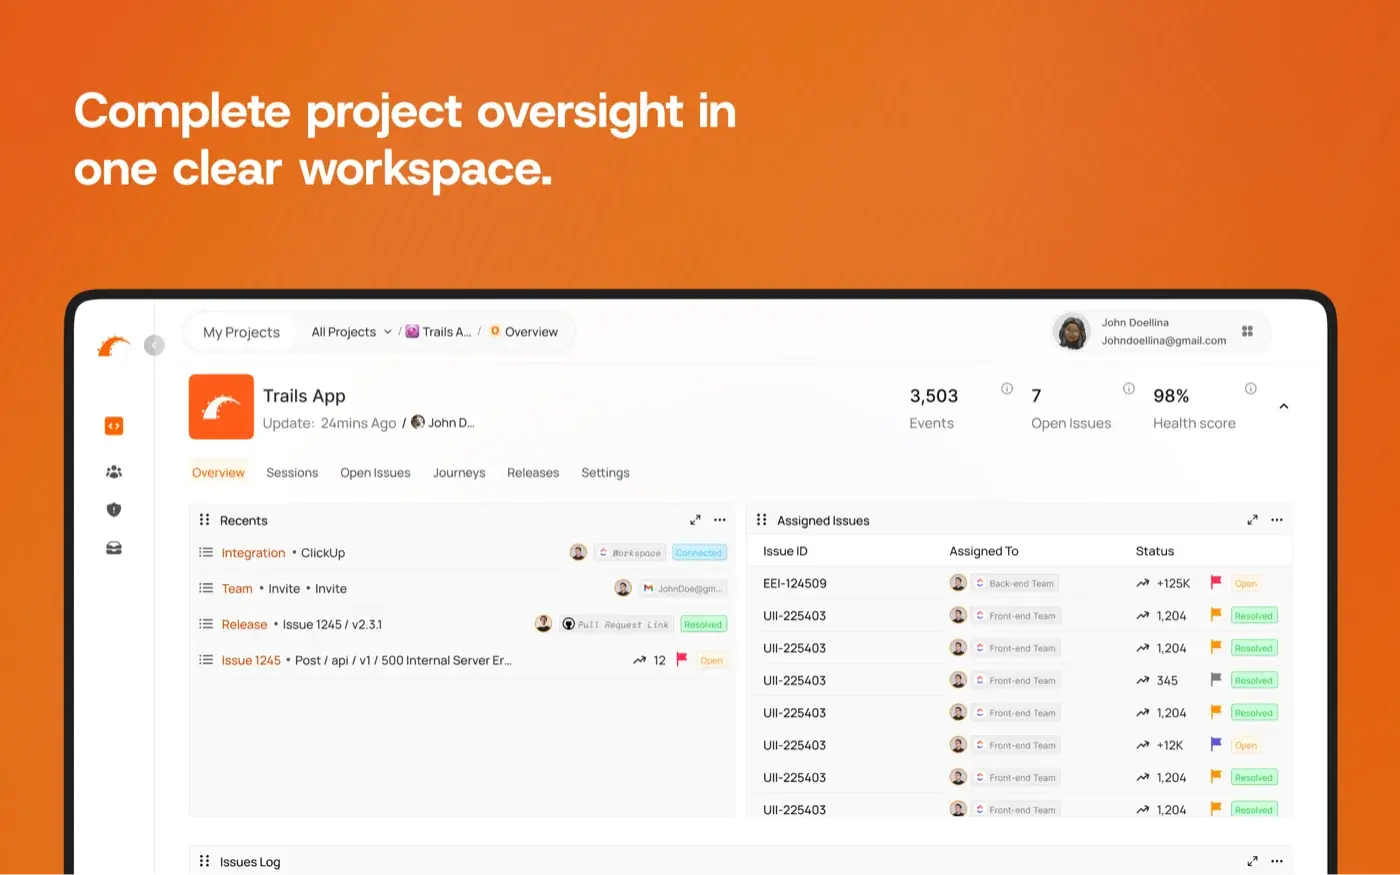Click the Overview breadcrumb item
This screenshot has width=1400, height=875.
tap(524, 332)
